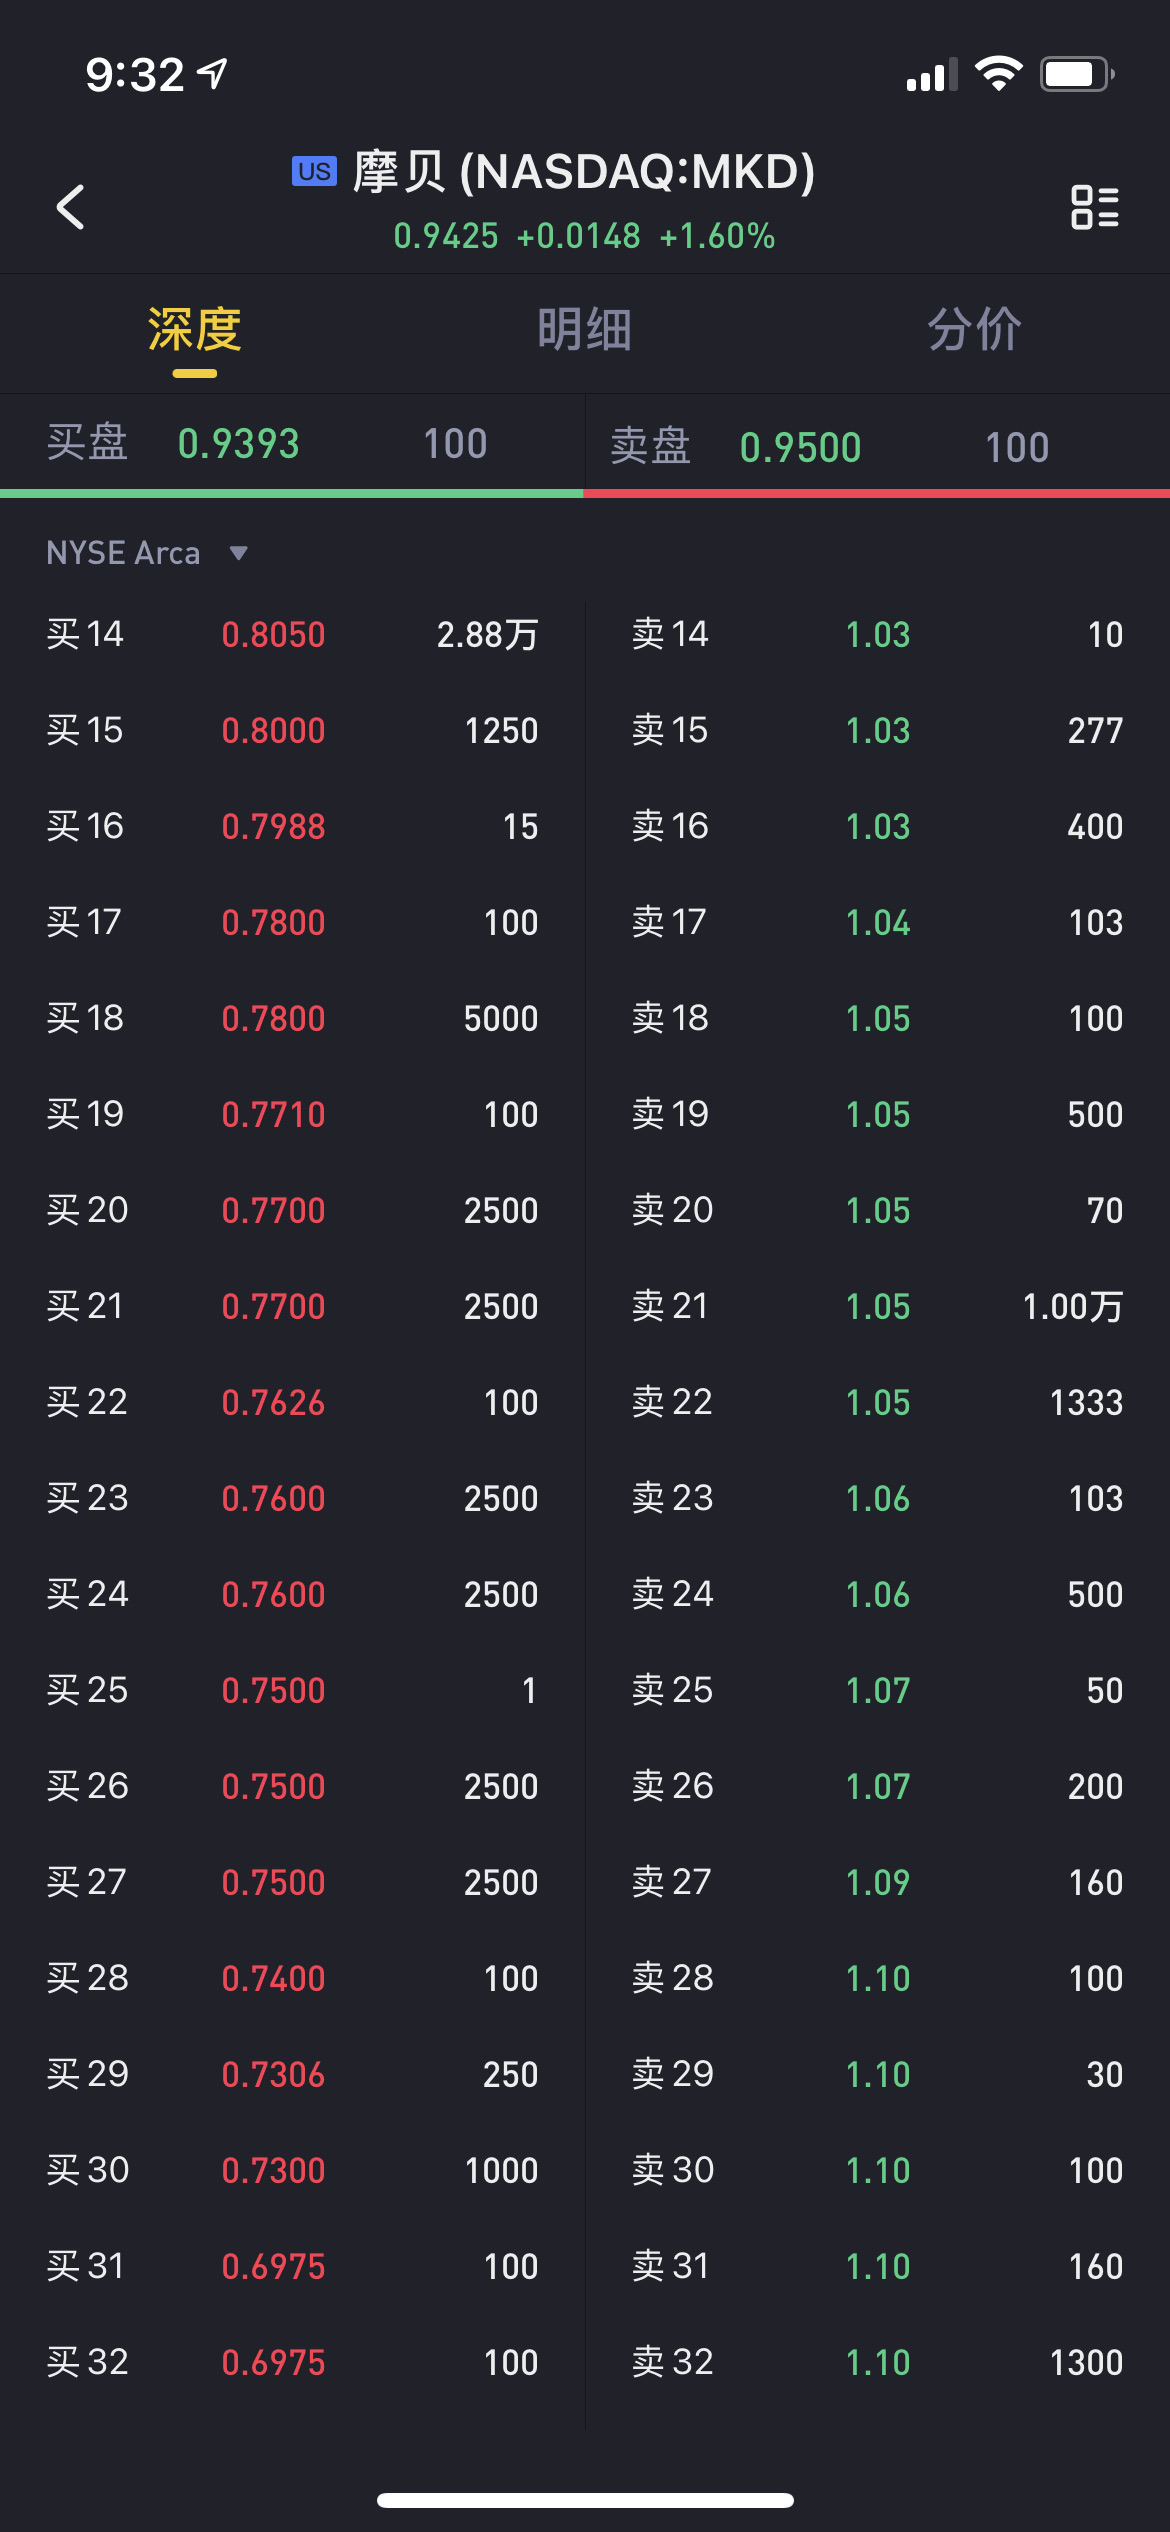Tap the 买盘 best bid 0.9393
The height and width of the screenshot is (2532, 1170).
(x=239, y=444)
